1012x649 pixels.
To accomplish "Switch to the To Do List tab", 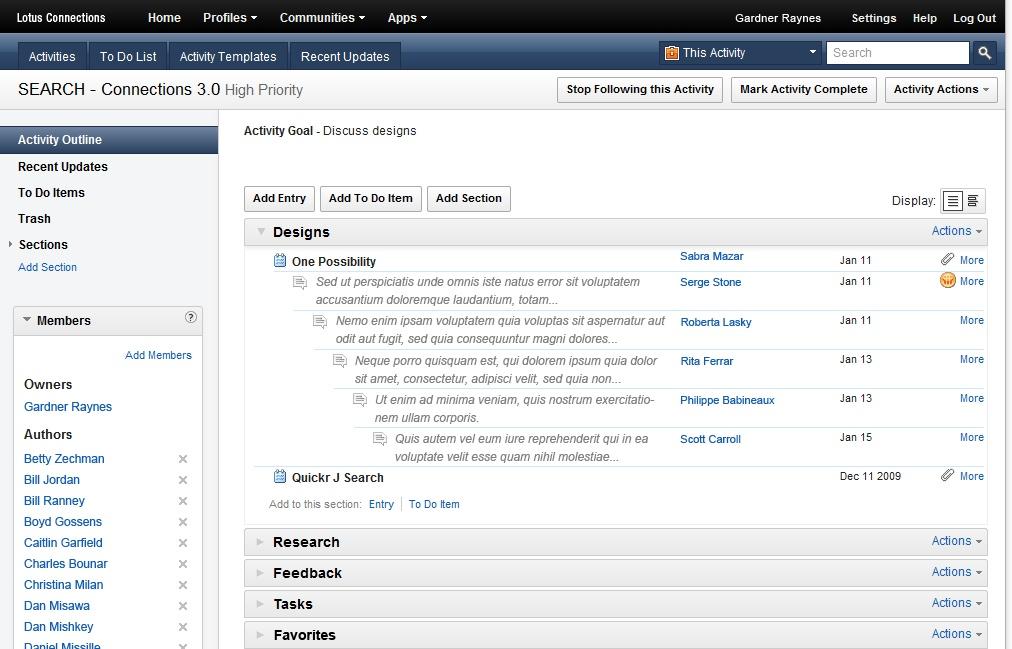I will 128,56.
